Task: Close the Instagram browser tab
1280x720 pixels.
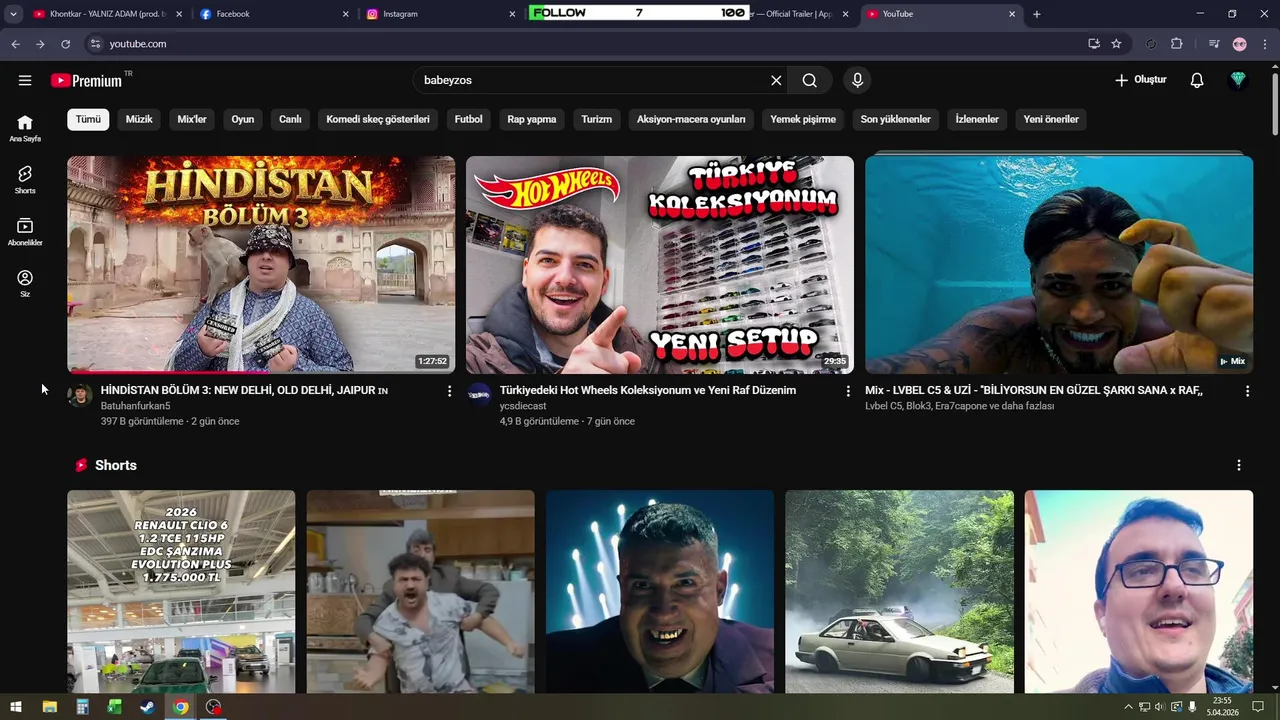Action: coord(513,14)
